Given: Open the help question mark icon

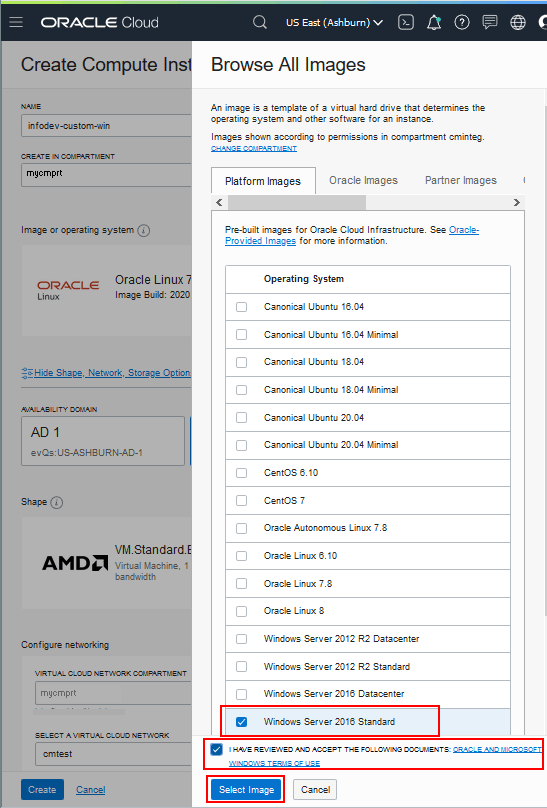Looking at the screenshot, I should coord(462,22).
